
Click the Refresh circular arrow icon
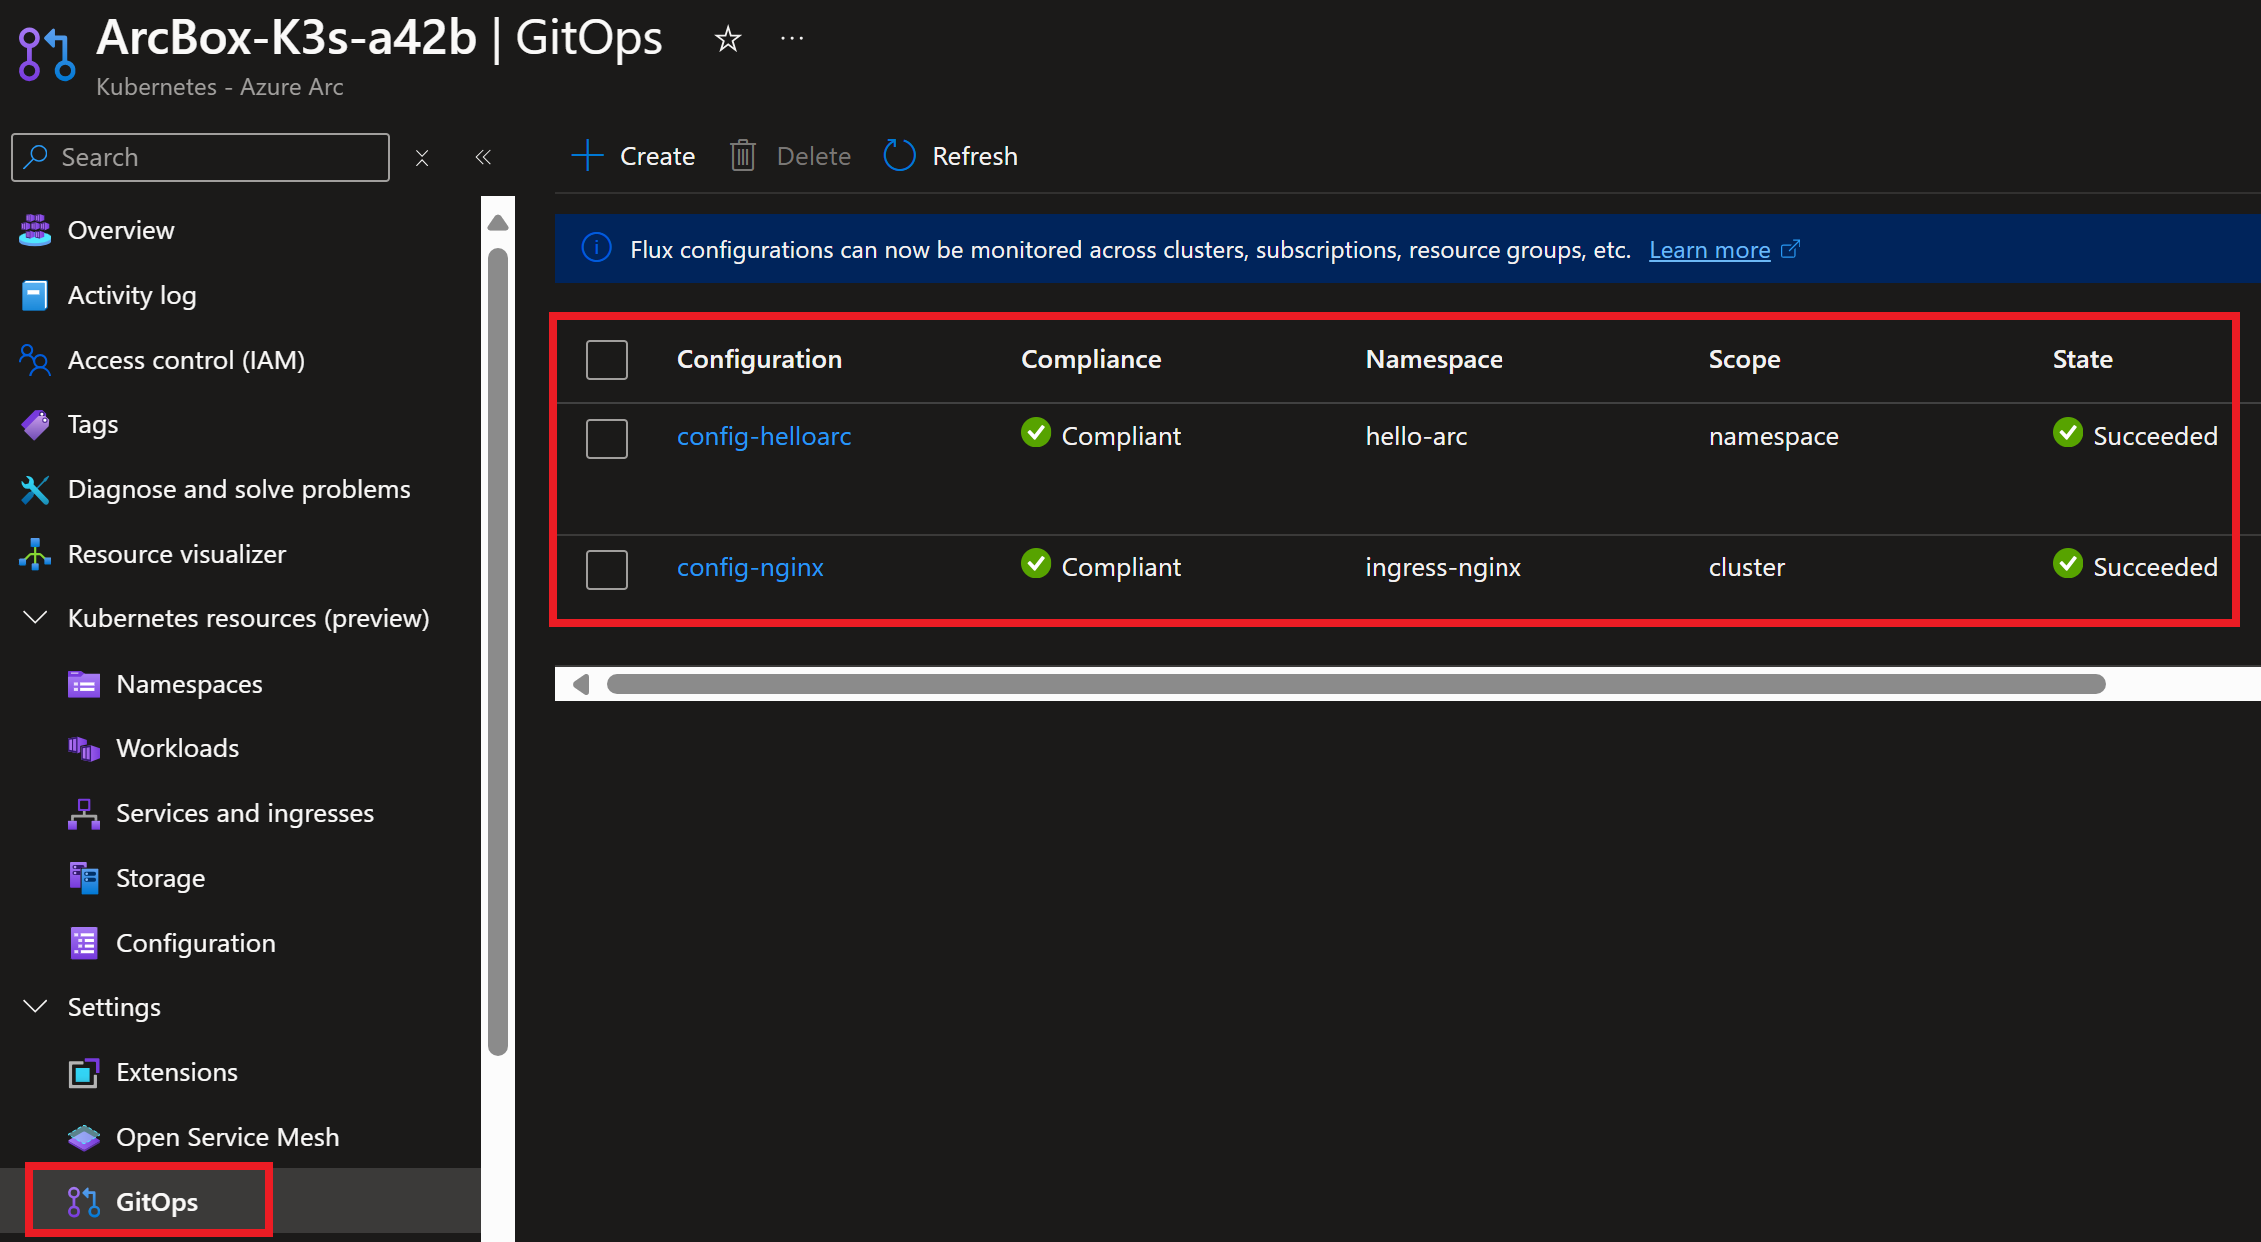point(899,156)
